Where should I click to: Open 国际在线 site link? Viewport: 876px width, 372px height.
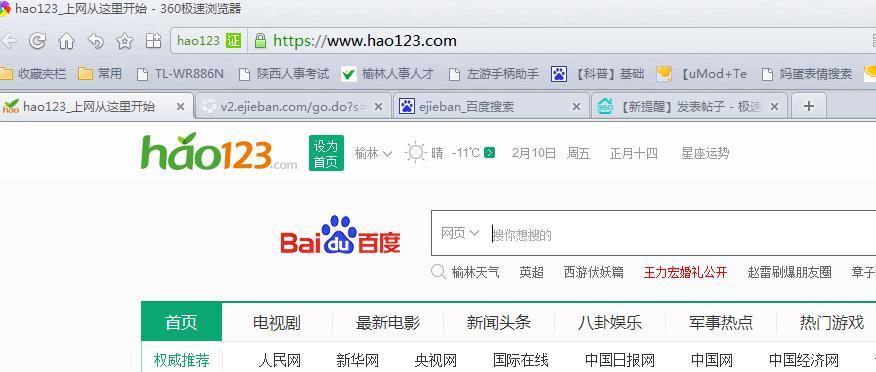point(521,360)
